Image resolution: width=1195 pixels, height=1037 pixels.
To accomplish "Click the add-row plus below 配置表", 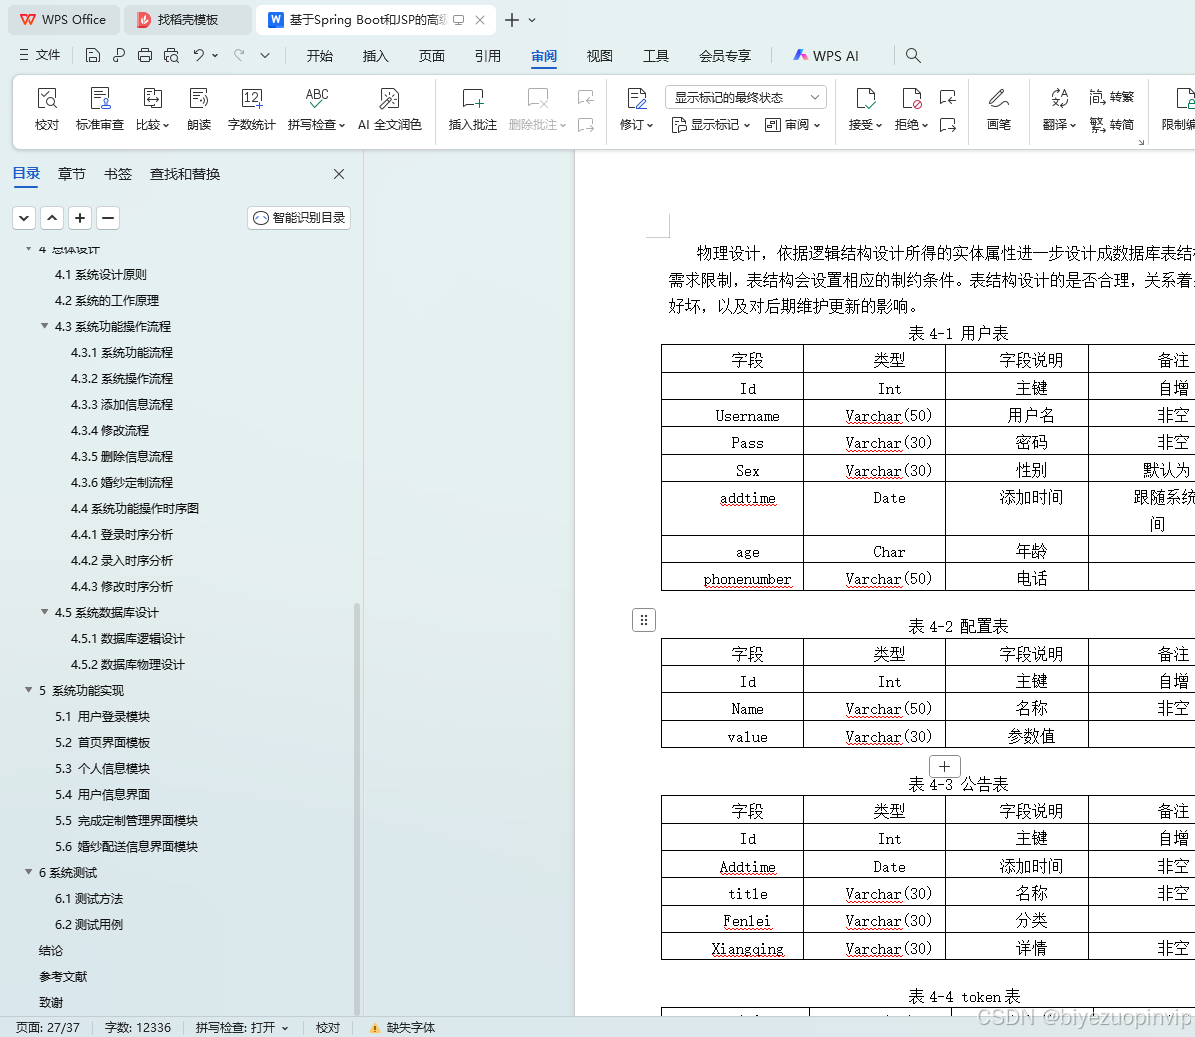I will pyautogui.click(x=944, y=767).
